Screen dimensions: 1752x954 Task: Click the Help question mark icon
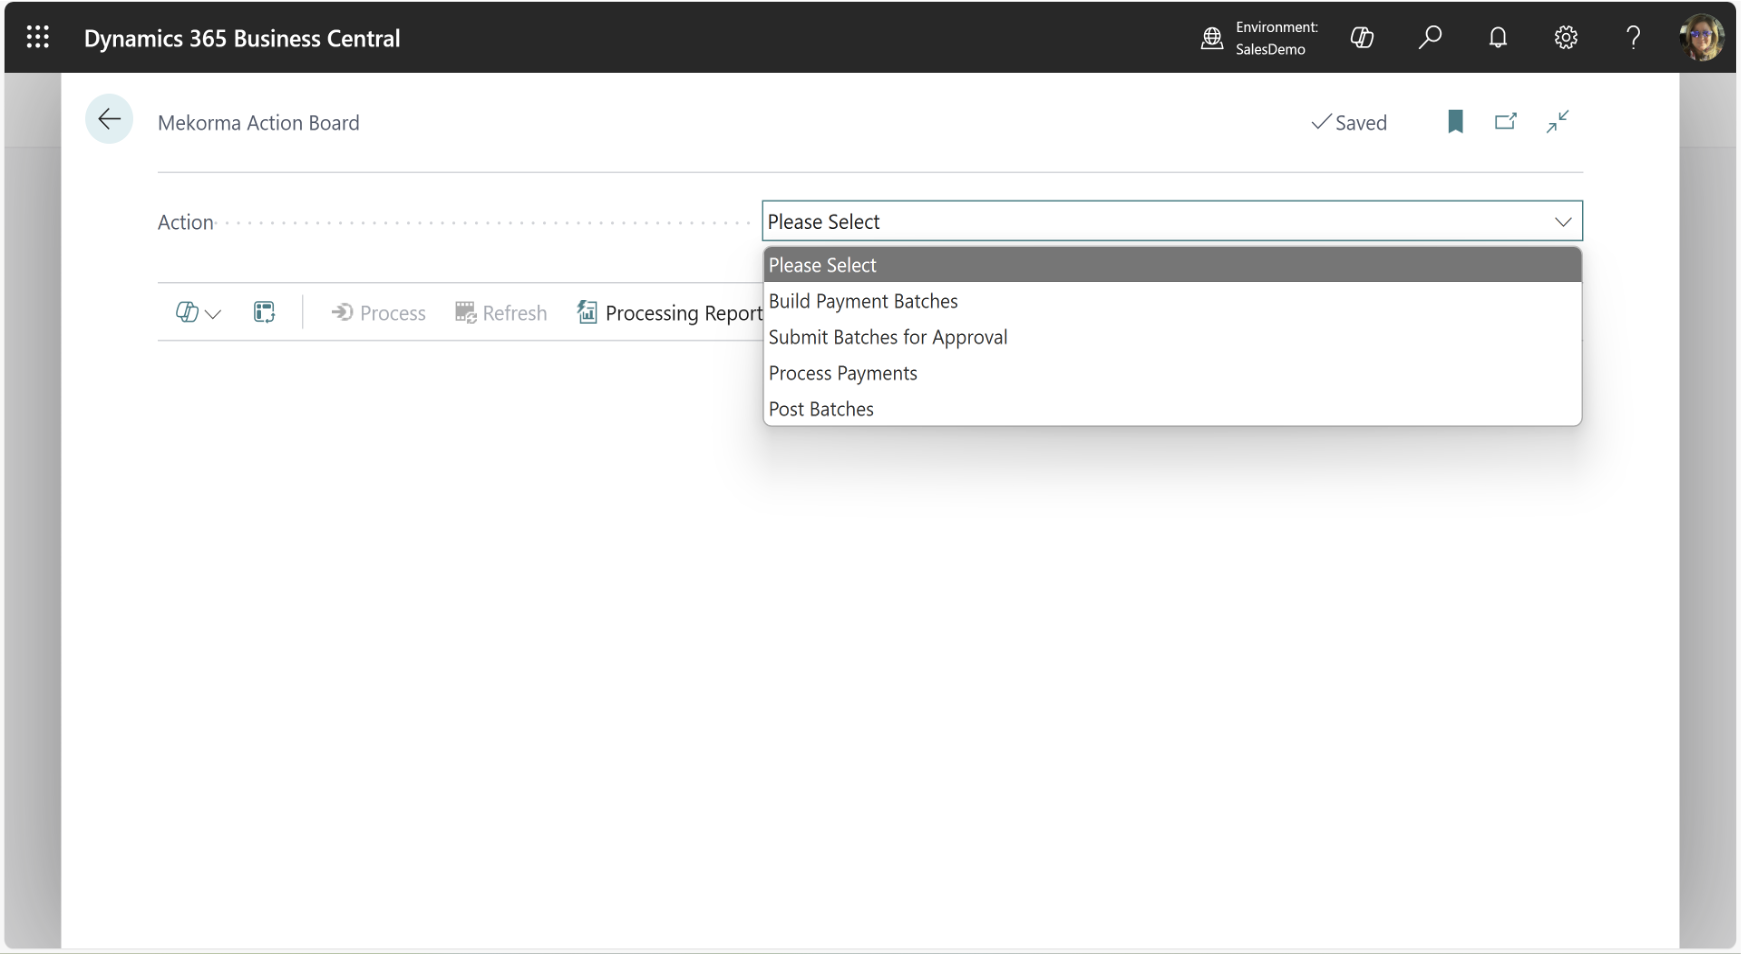[1632, 37]
